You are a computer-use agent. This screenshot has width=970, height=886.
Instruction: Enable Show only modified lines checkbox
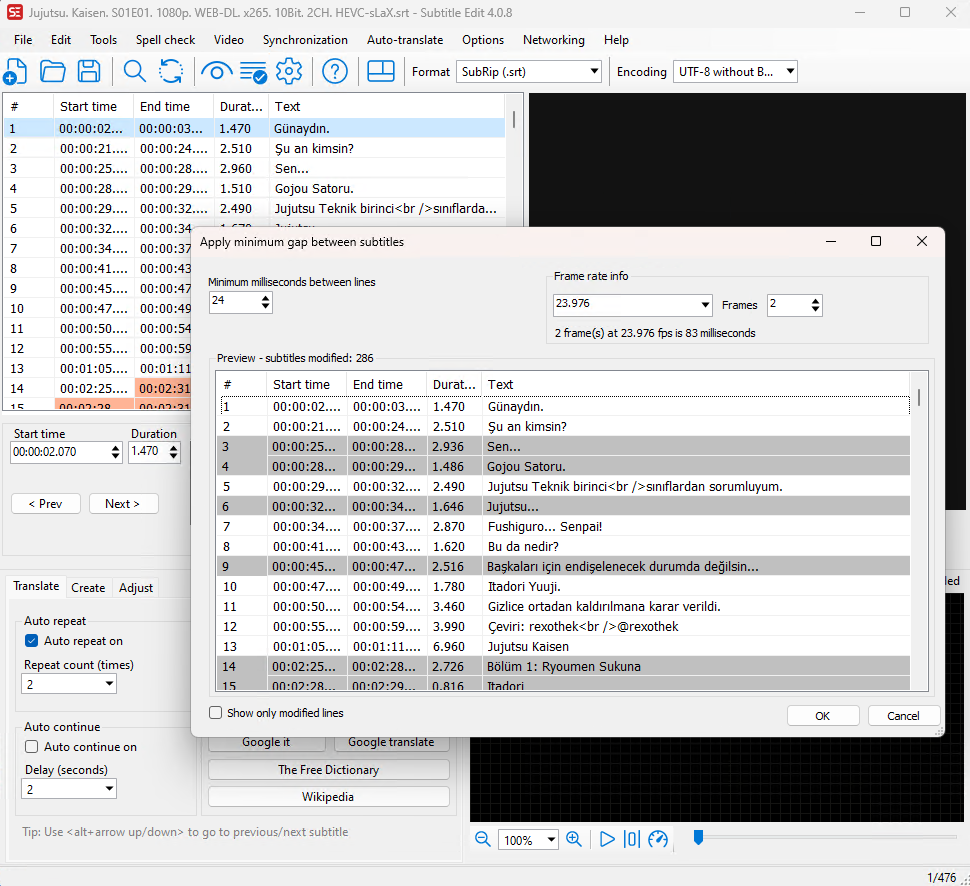point(215,713)
